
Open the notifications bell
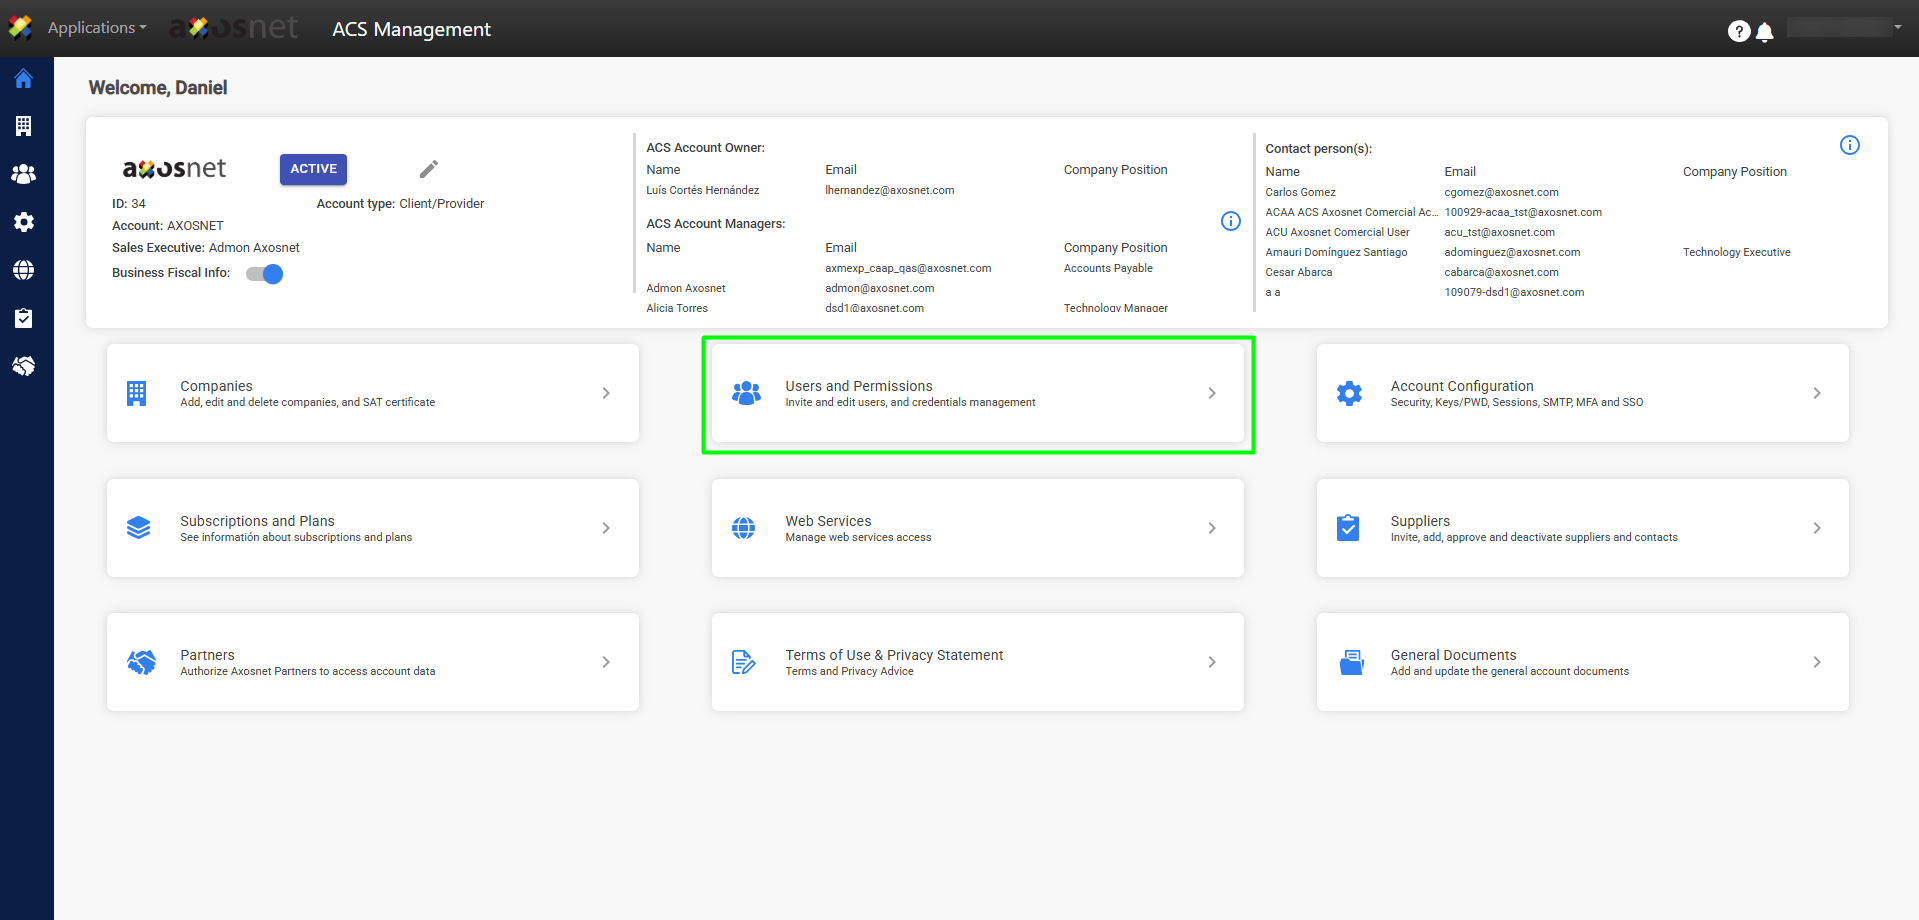click(1765, 32)
